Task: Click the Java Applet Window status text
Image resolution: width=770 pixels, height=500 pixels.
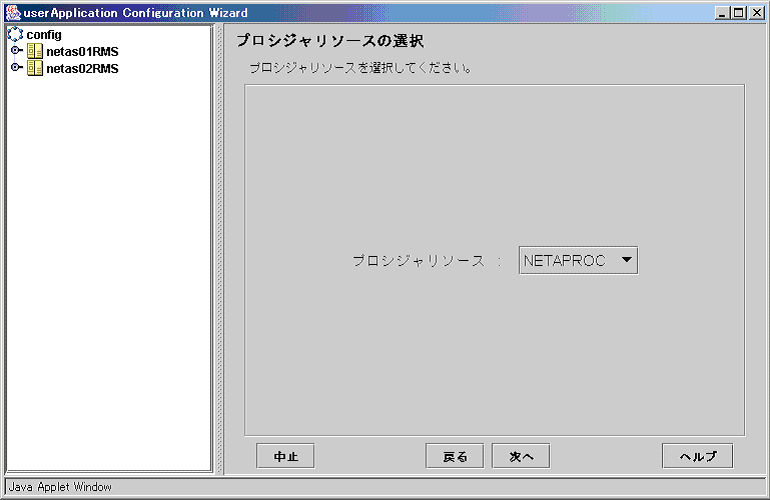Action: coord(60,487)
